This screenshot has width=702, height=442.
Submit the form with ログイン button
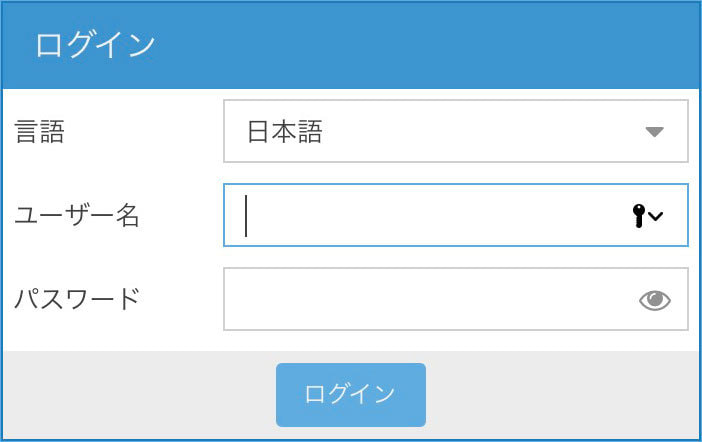tap(351, 395)
